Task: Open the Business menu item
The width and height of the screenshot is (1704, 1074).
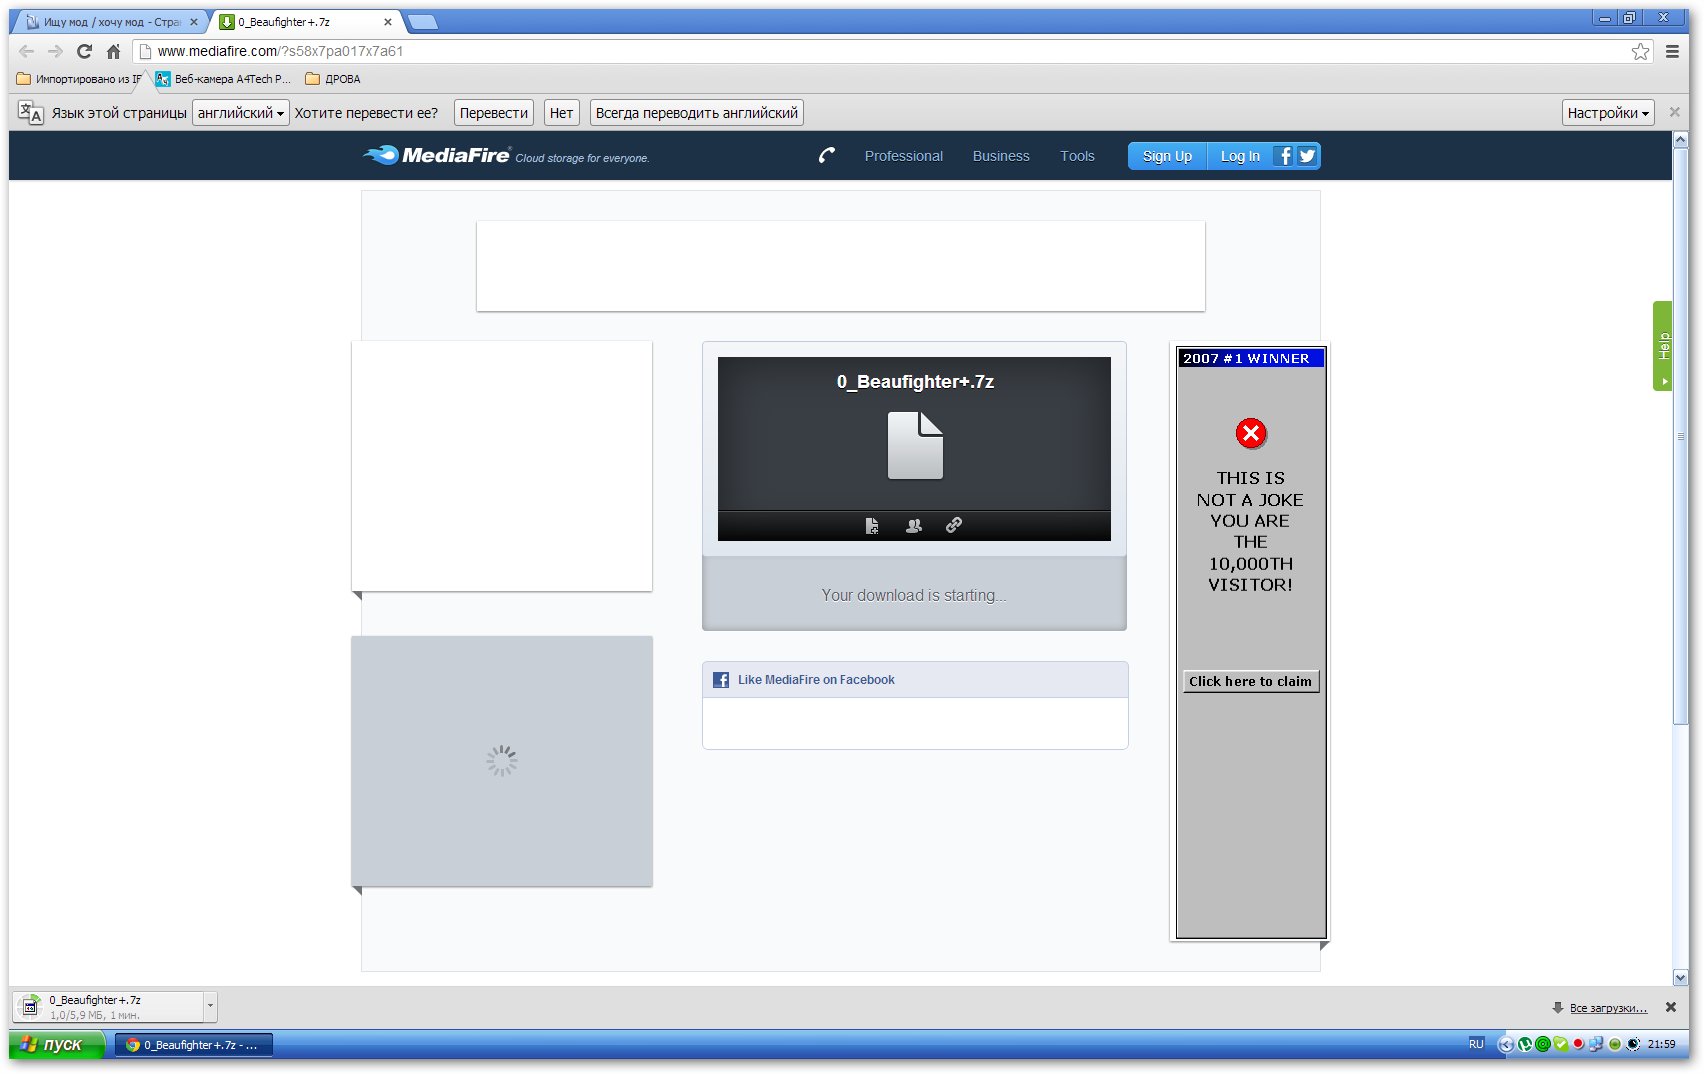Action: (1001, 156)
